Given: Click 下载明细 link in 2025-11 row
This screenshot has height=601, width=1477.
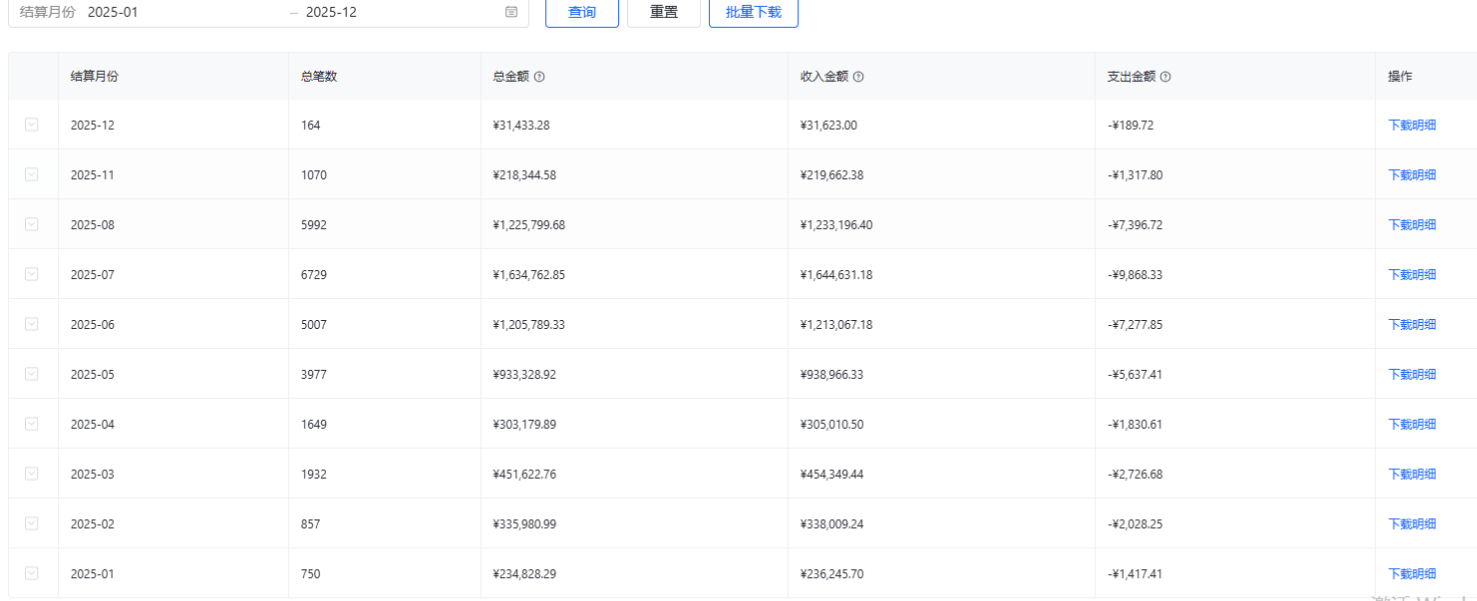Looking at the screenshot, I should (x=1412, y=175).
